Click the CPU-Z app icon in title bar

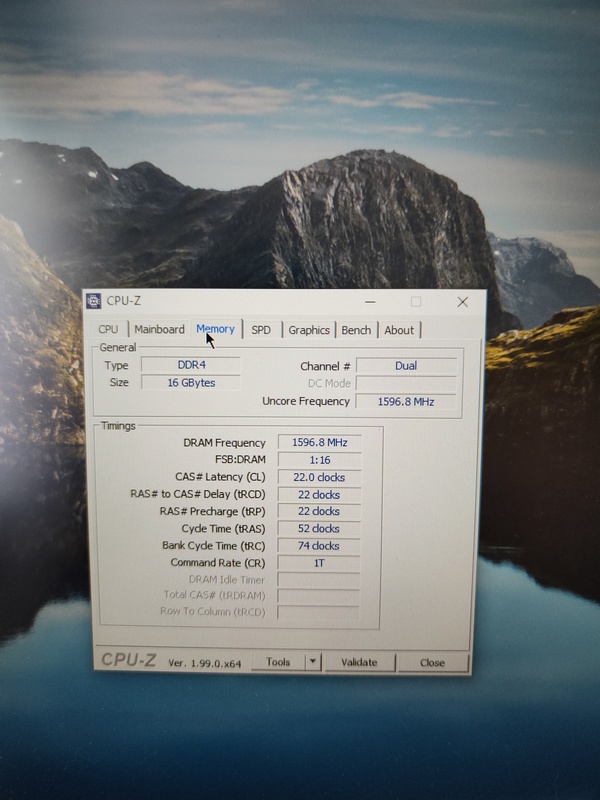[94, 301]
